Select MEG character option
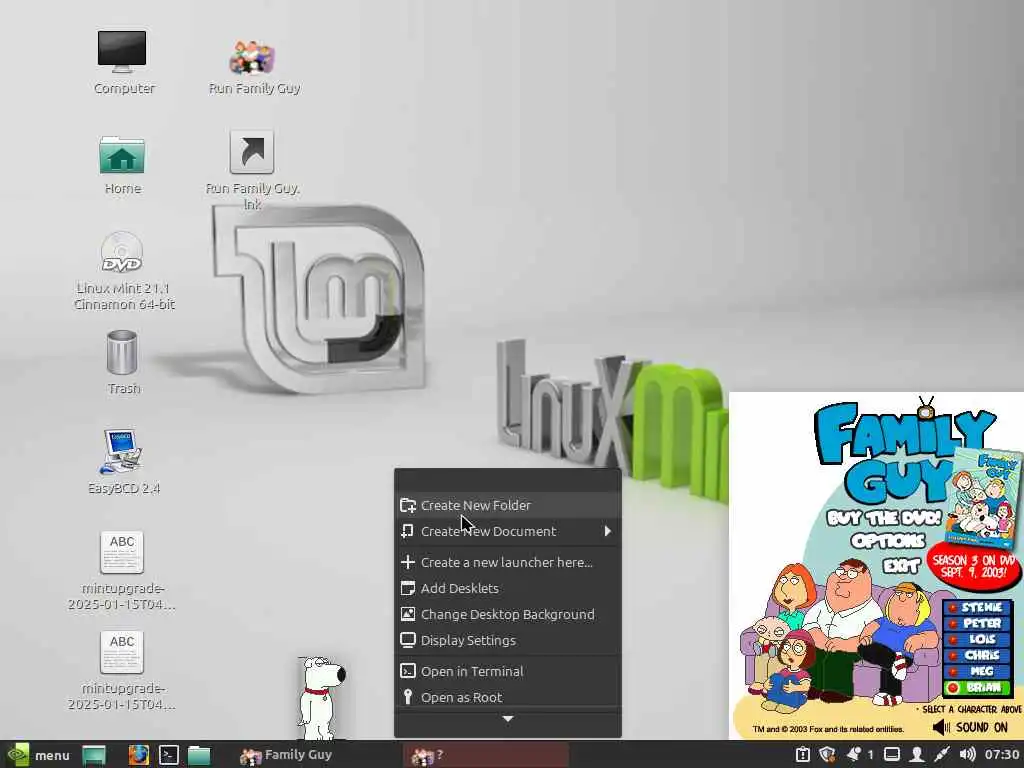 [977, 671]
